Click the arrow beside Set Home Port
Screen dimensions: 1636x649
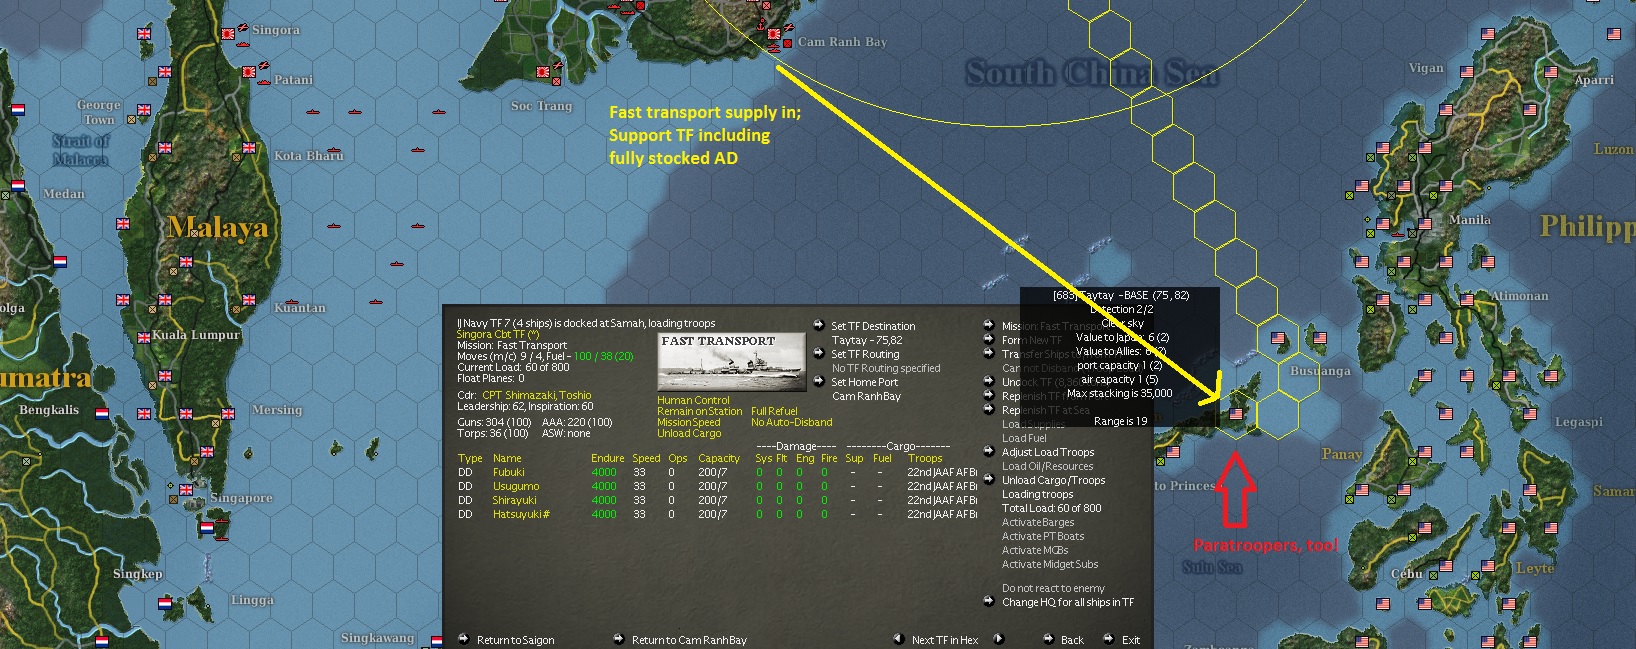click(818, 381)
